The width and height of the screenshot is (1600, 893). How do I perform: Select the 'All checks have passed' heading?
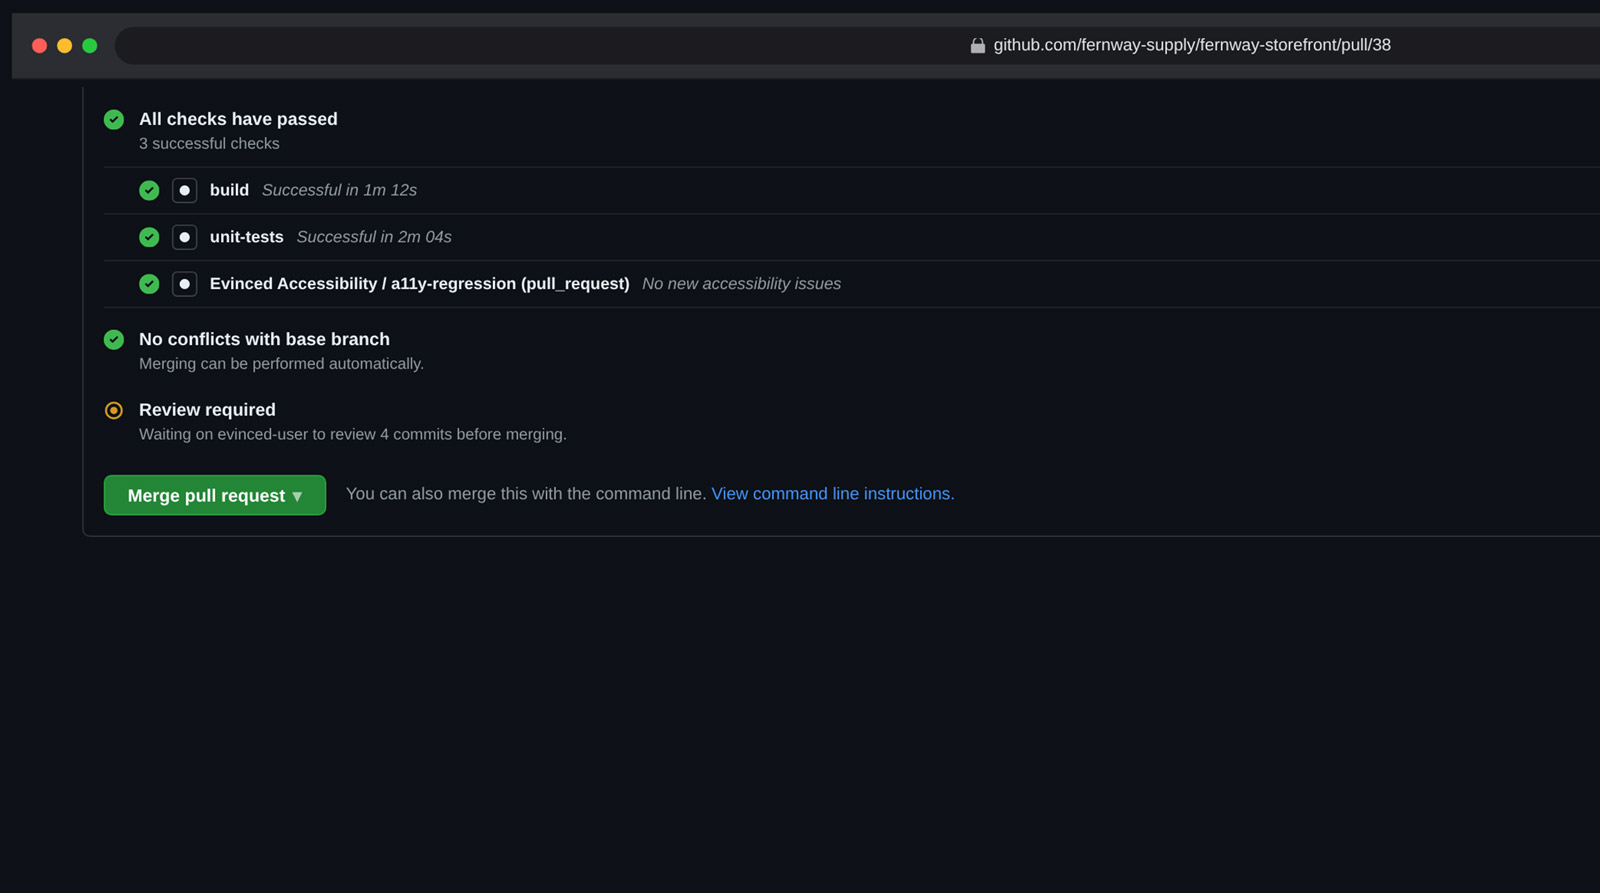click(238, 119)
